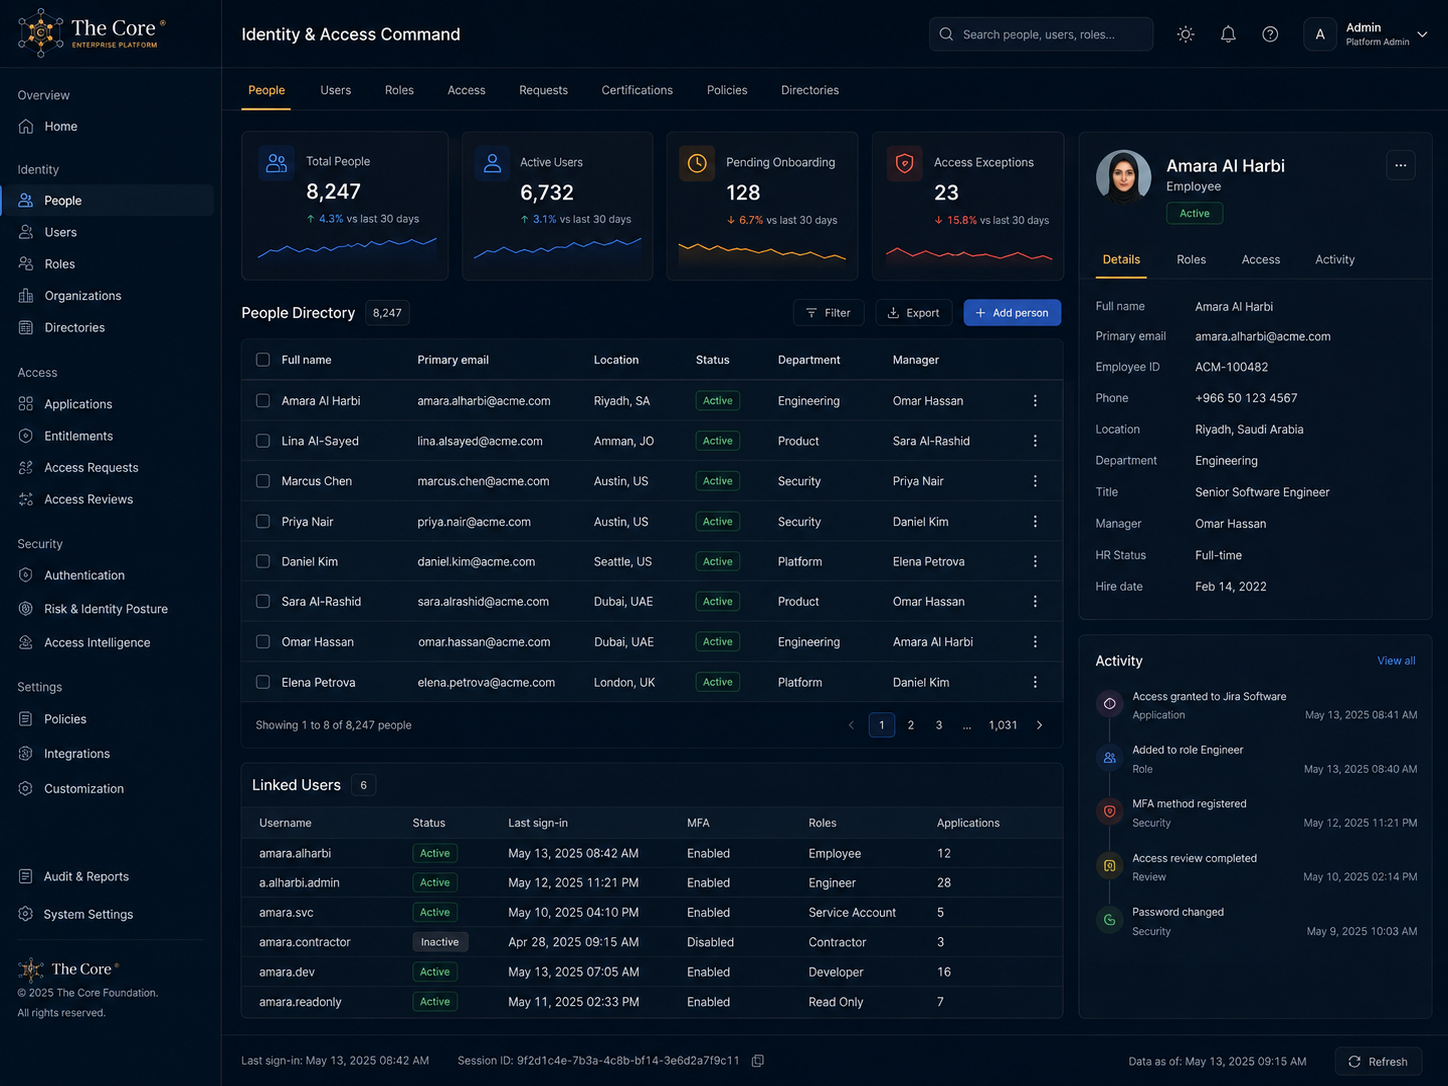The width and height of the screenshot is (1448, 1086).
Task: Go to page 1,031 of the directory
Action: pos(1003,725)
